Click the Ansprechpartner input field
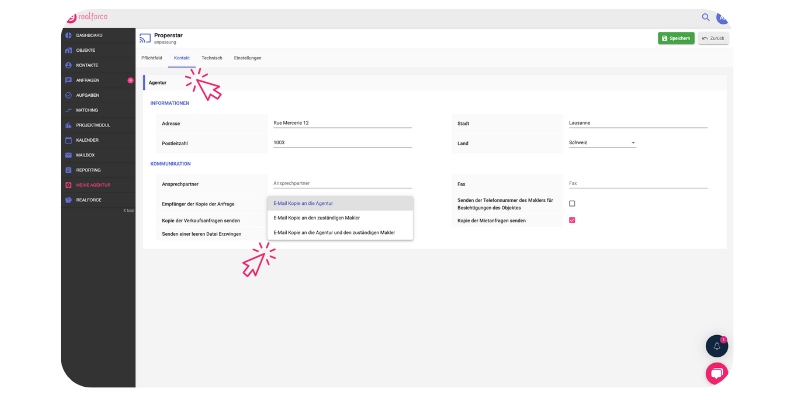Image resolution: width=800 pixels, height=400 pixels. coord(342,183)
